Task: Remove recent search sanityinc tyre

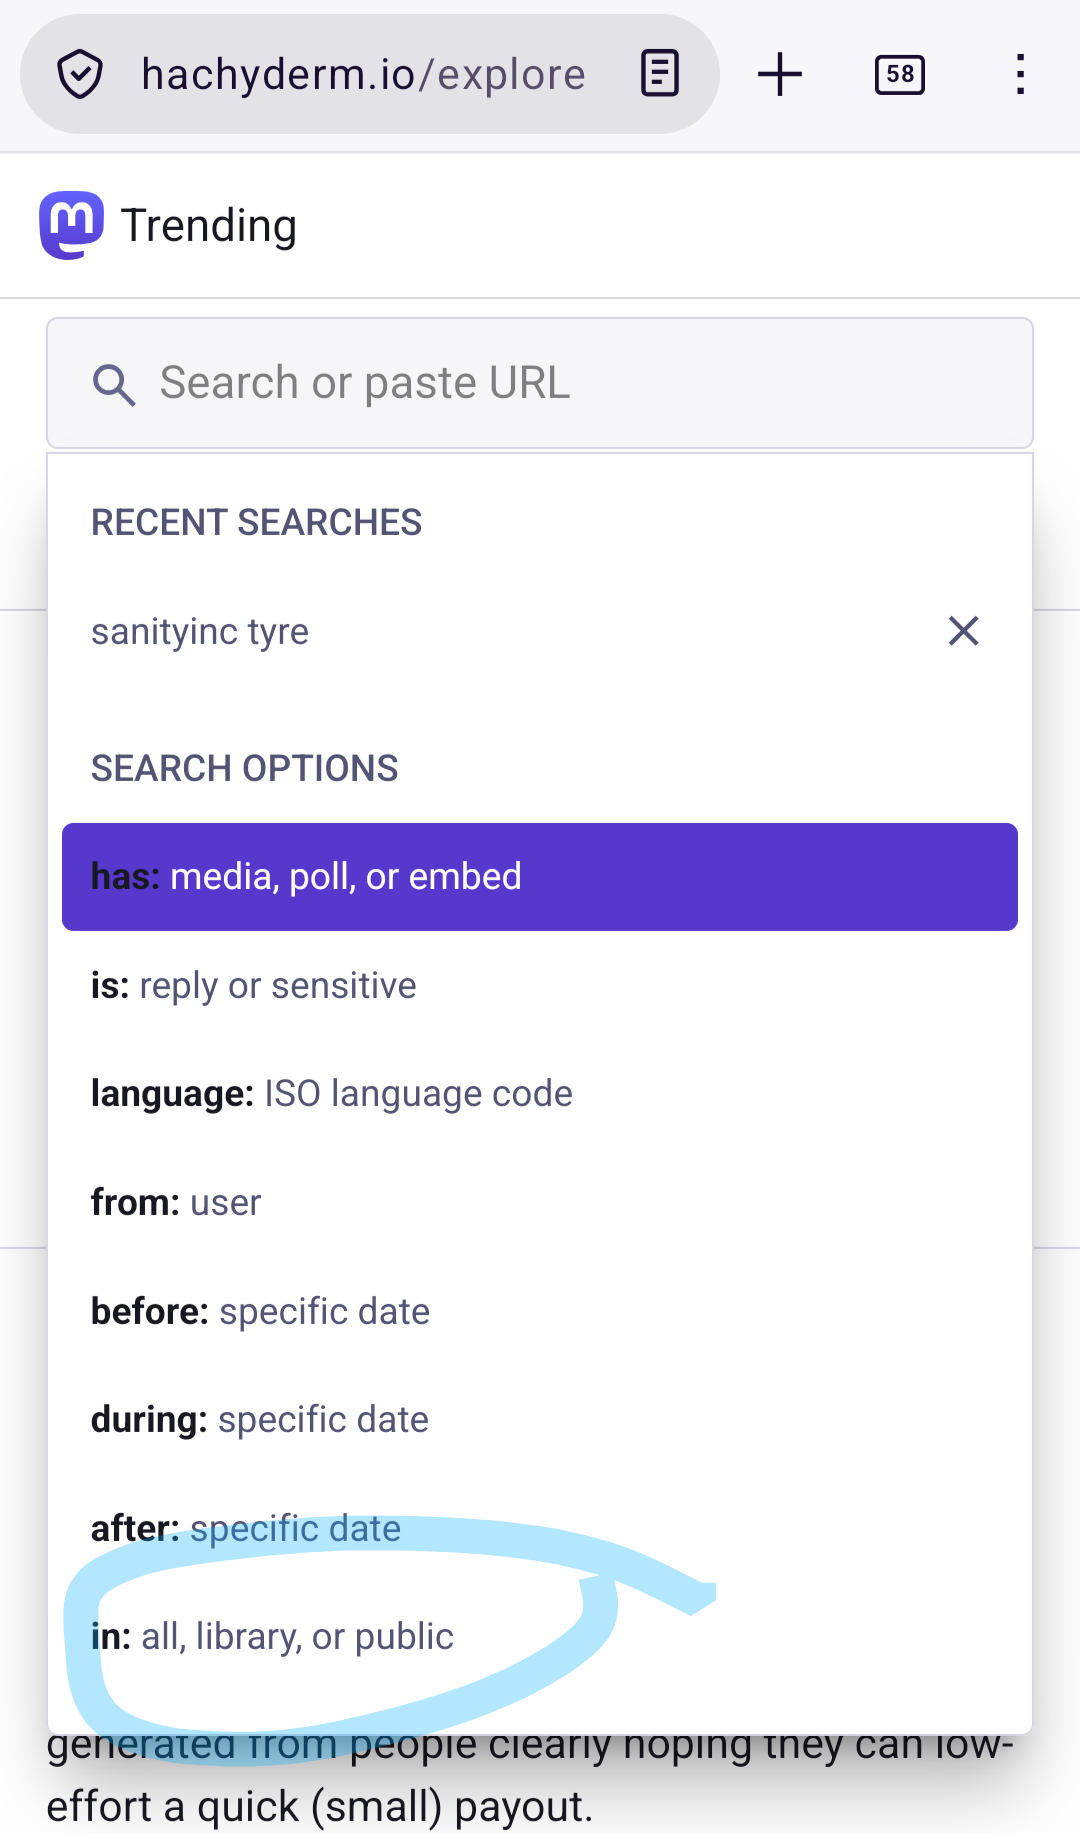Action: [x=963, y=631]
